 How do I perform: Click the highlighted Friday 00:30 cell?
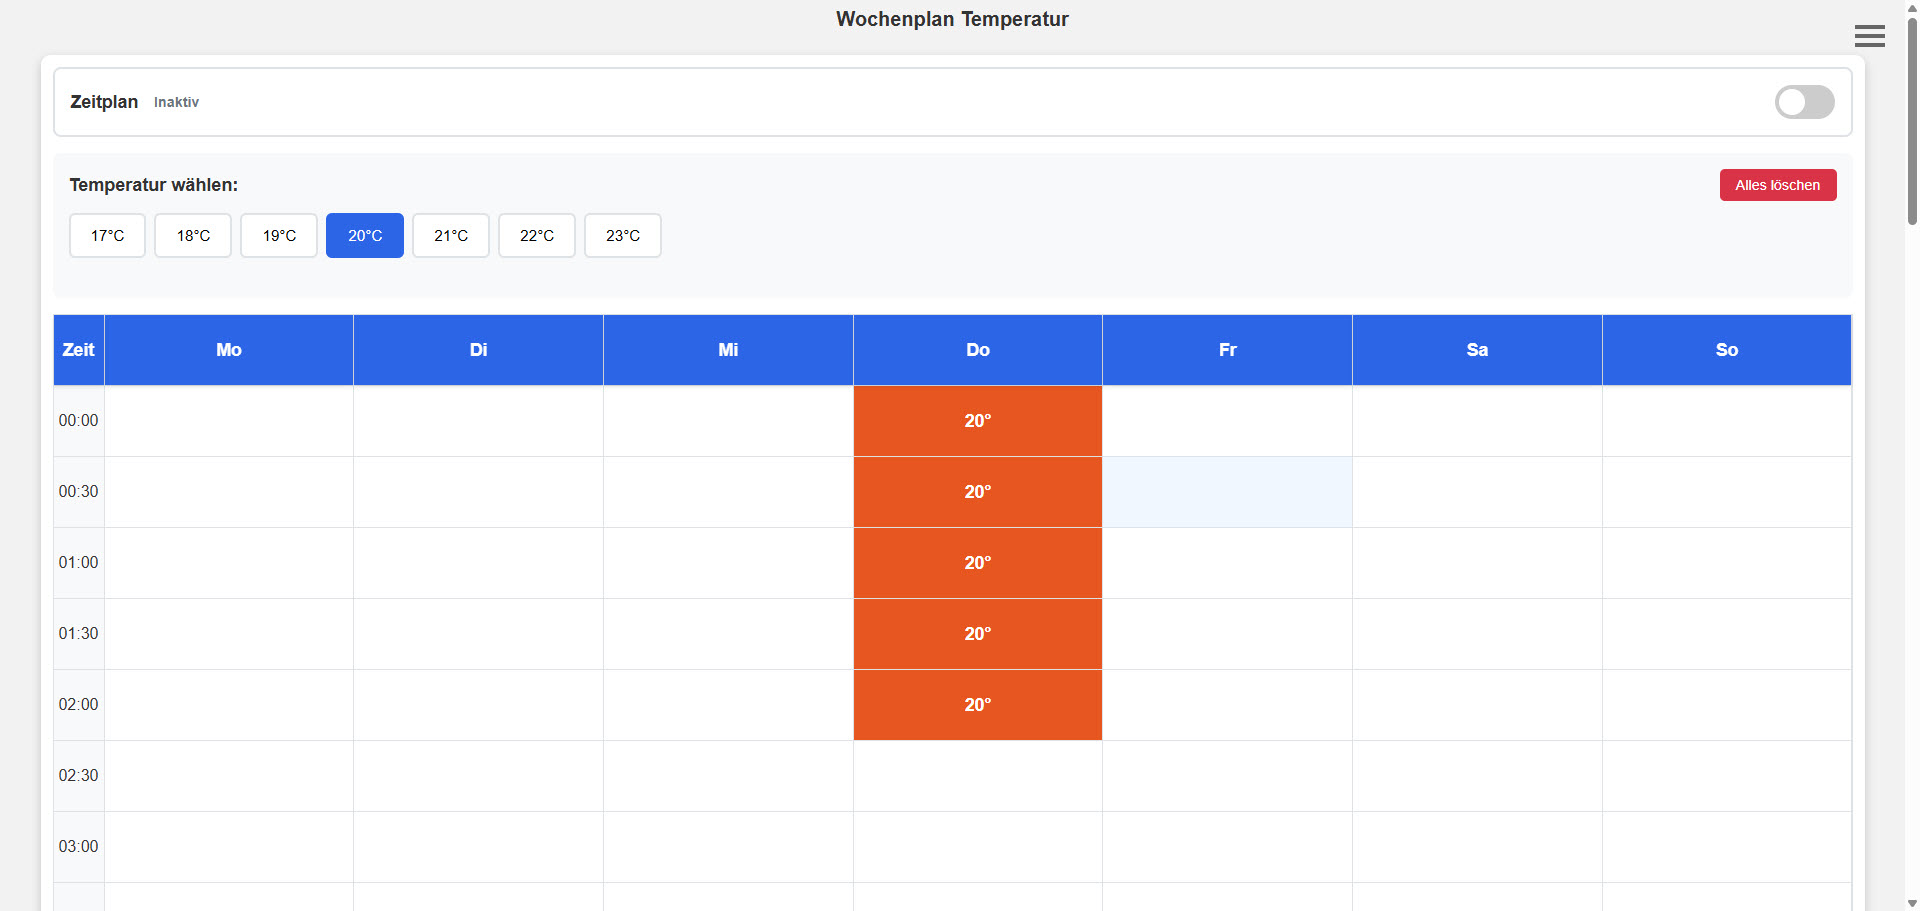coord(1227,492)
